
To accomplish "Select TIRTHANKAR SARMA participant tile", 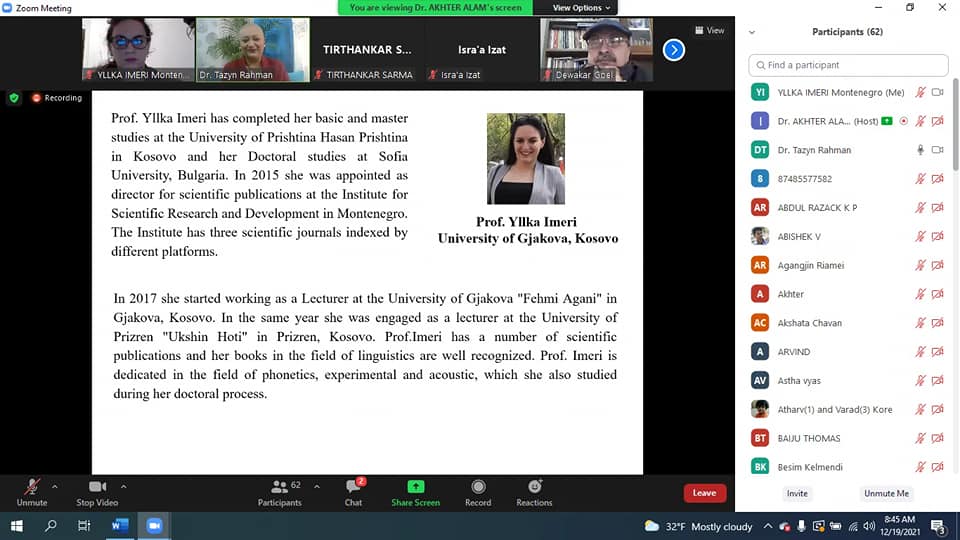I will pos(367,50).
